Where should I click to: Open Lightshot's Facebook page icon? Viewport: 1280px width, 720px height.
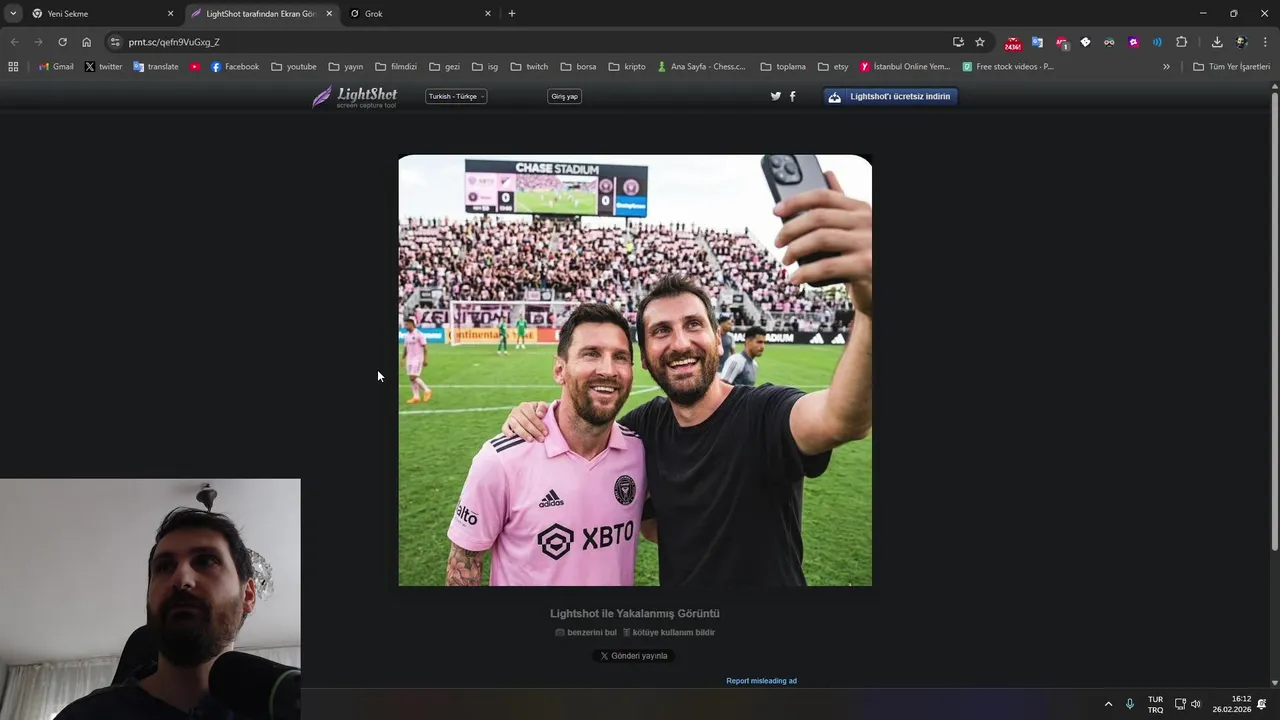793,96
